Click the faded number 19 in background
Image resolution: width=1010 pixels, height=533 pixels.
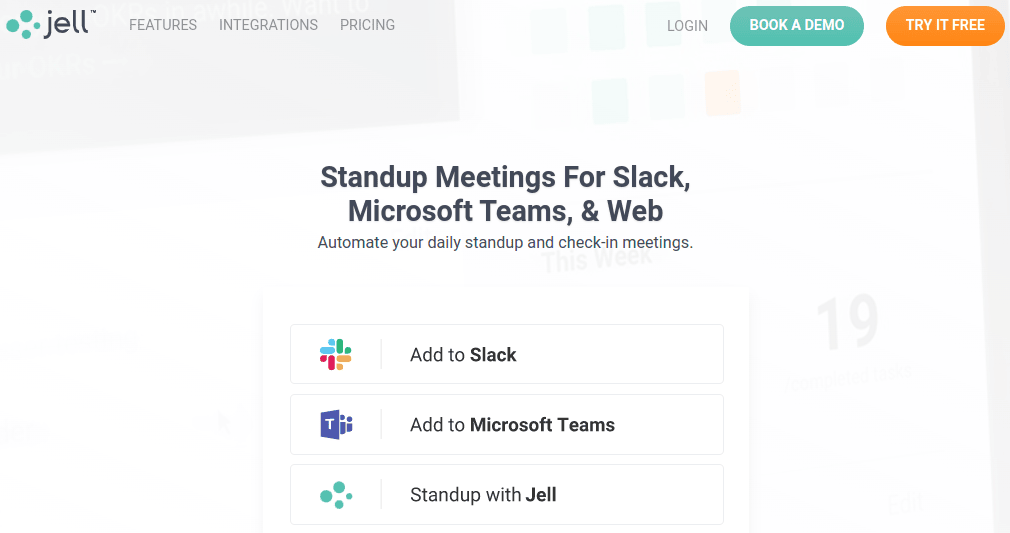pos(847,322)
